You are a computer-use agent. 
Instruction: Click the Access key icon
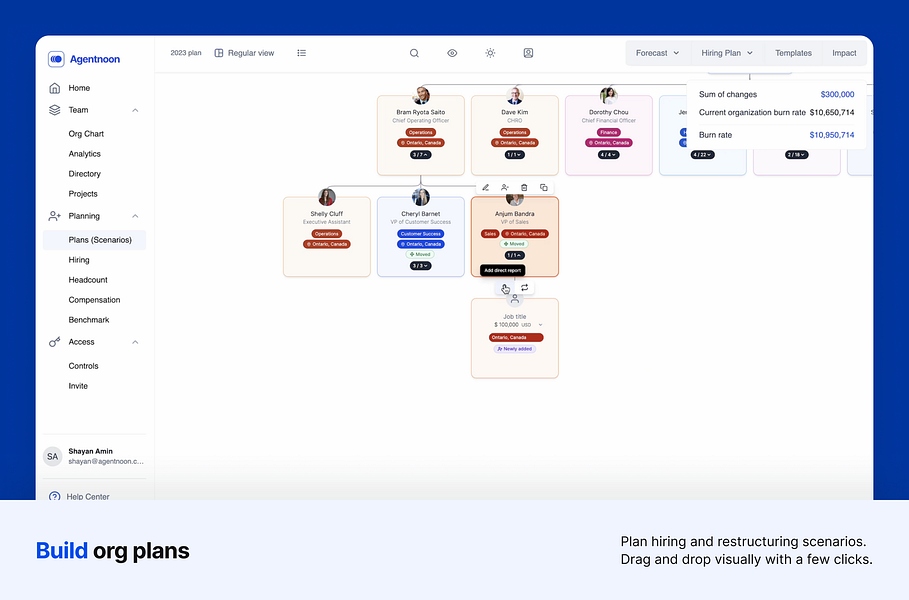[x=54, y=342]
